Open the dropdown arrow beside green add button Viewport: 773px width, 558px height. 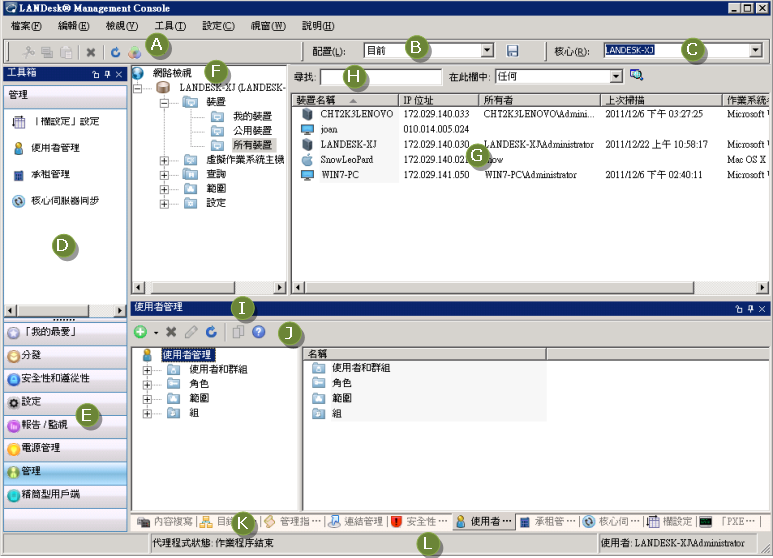[156, 333]
